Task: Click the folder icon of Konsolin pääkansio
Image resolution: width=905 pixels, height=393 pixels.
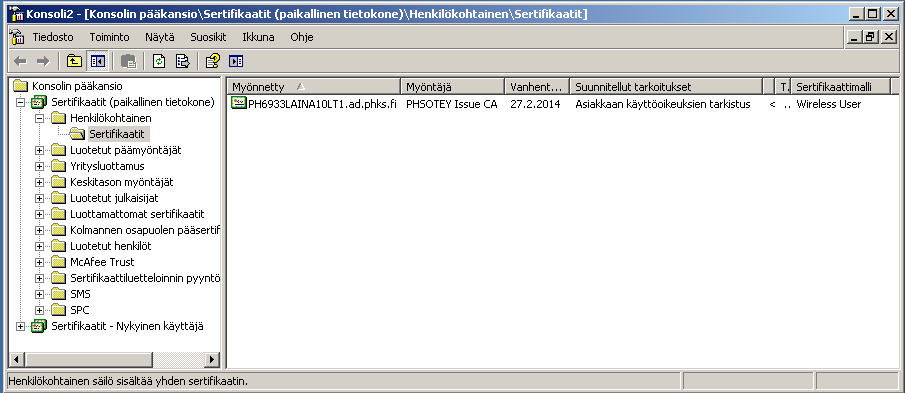Action: coord(20,86)
